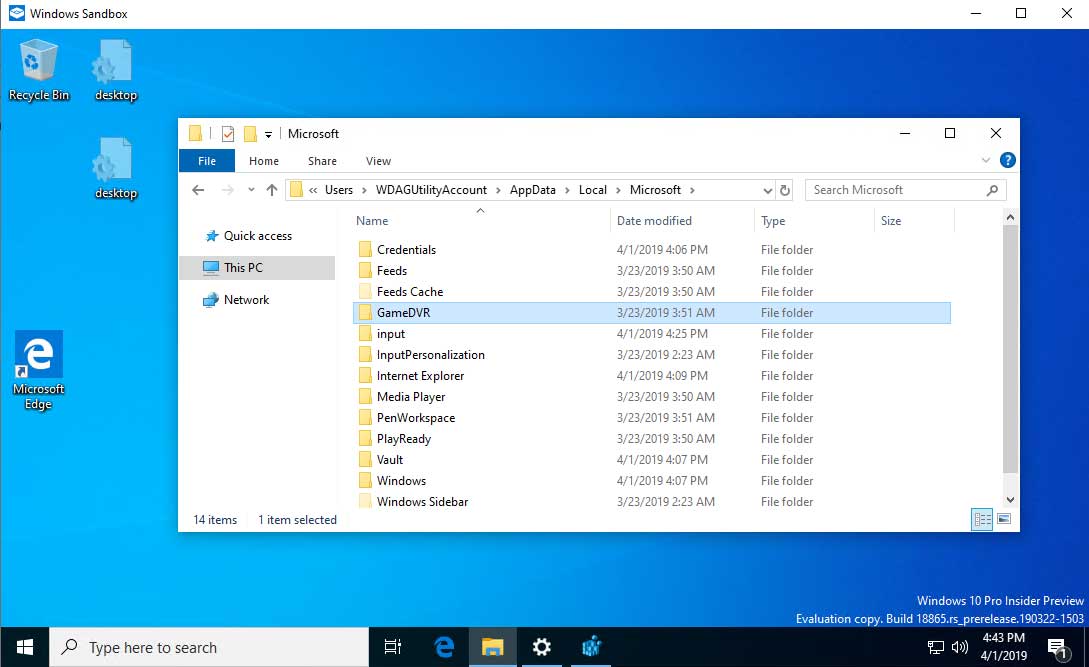The height and width of the screenshot is (667, 1089).
Task: Select the GameDVR folder
Action: point(651,313)
